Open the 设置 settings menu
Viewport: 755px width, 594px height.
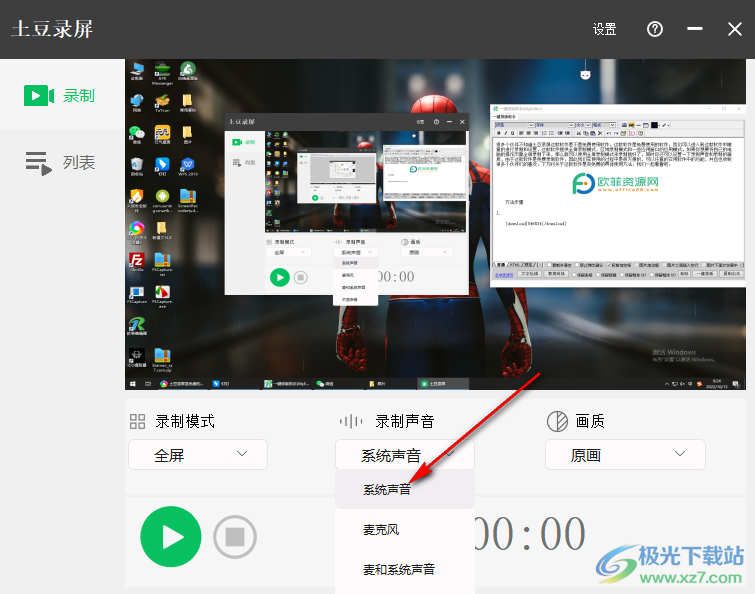click(604, 29)
